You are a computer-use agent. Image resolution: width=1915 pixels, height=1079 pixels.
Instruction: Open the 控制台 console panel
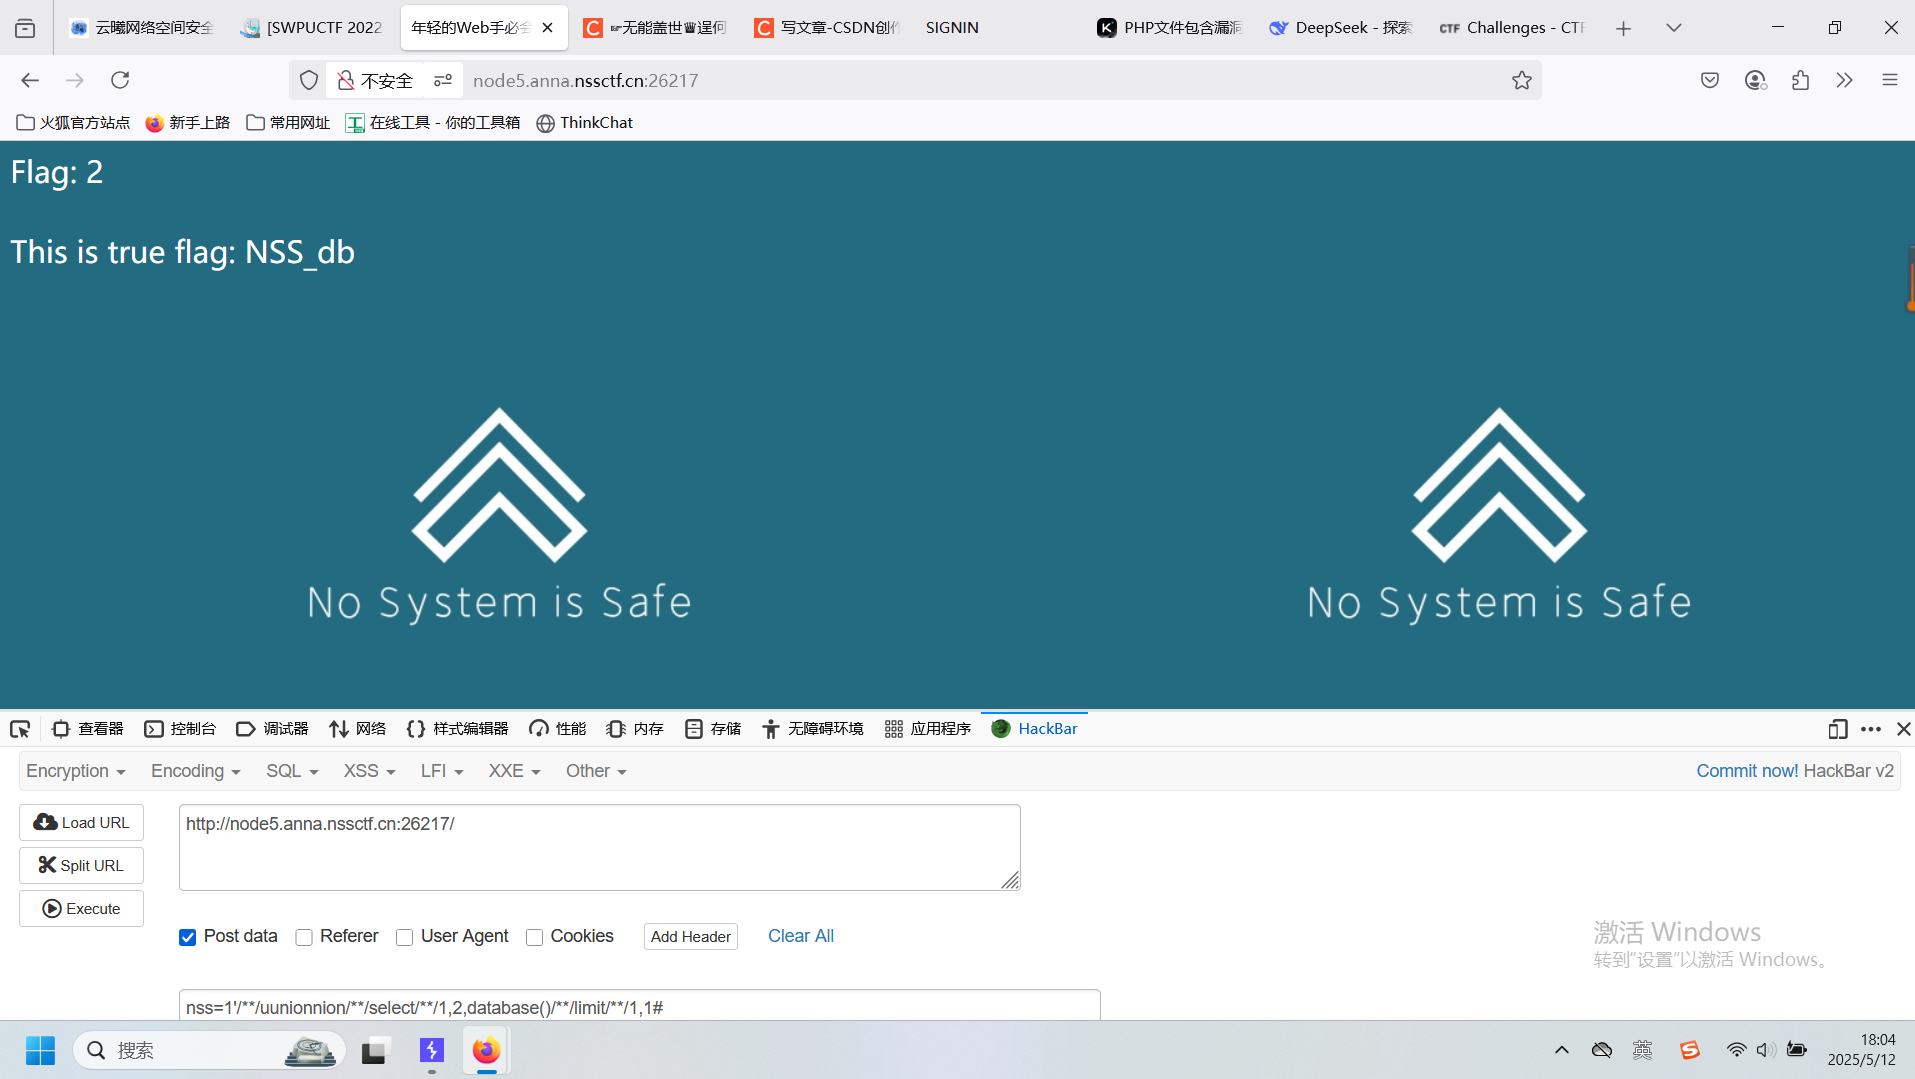coord(180,729)
